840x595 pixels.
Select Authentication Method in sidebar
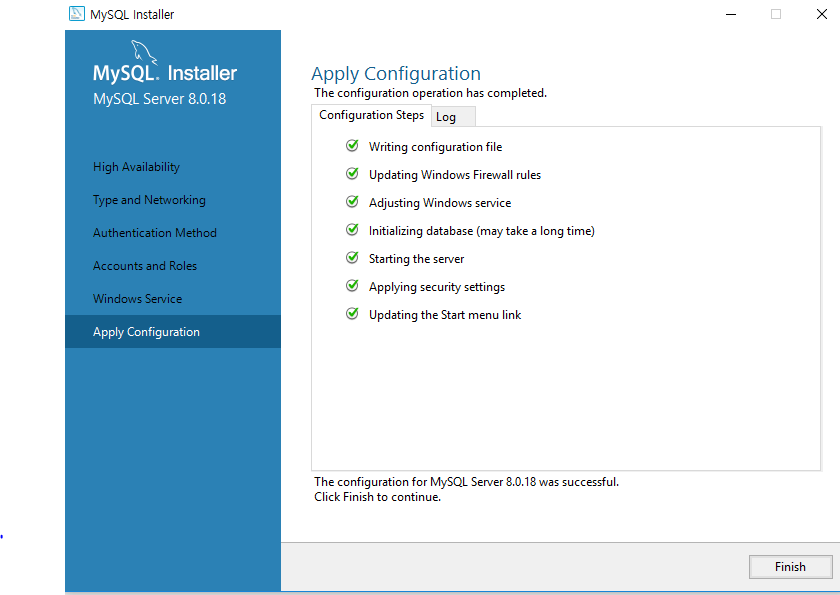[x=155, y=233]
